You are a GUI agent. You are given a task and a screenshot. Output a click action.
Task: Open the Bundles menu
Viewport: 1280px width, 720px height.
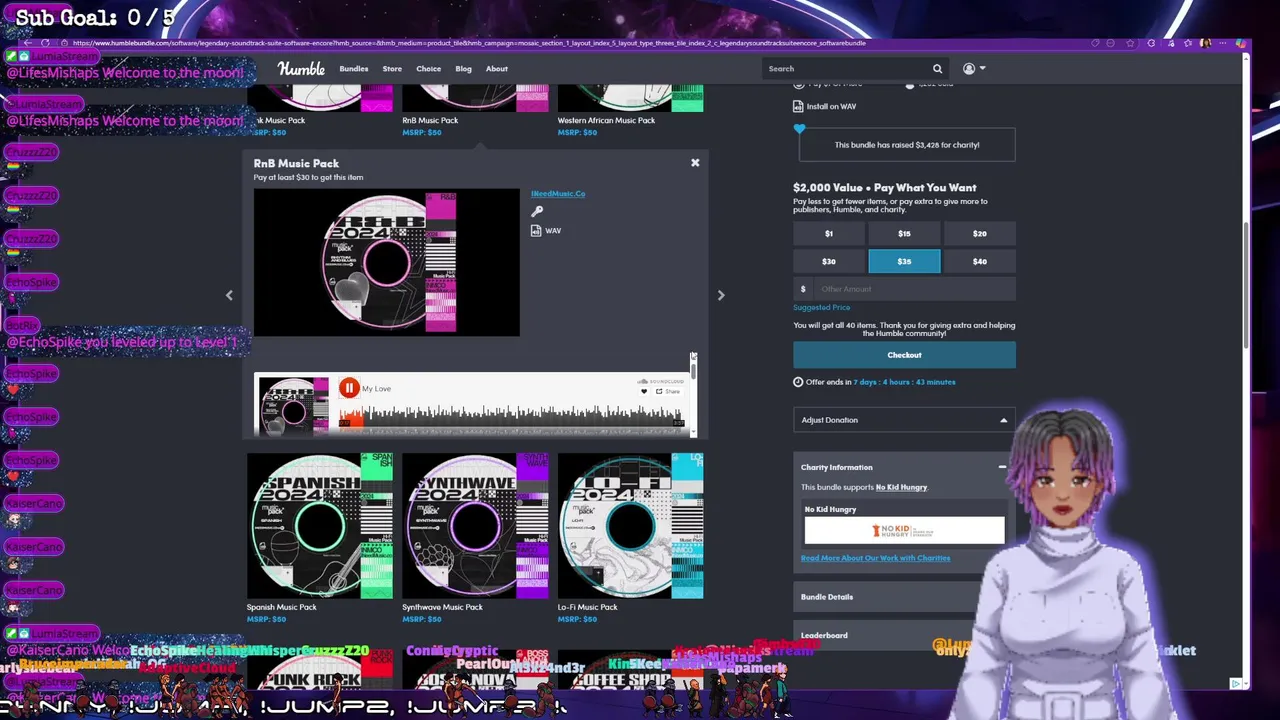coord(354,69)
